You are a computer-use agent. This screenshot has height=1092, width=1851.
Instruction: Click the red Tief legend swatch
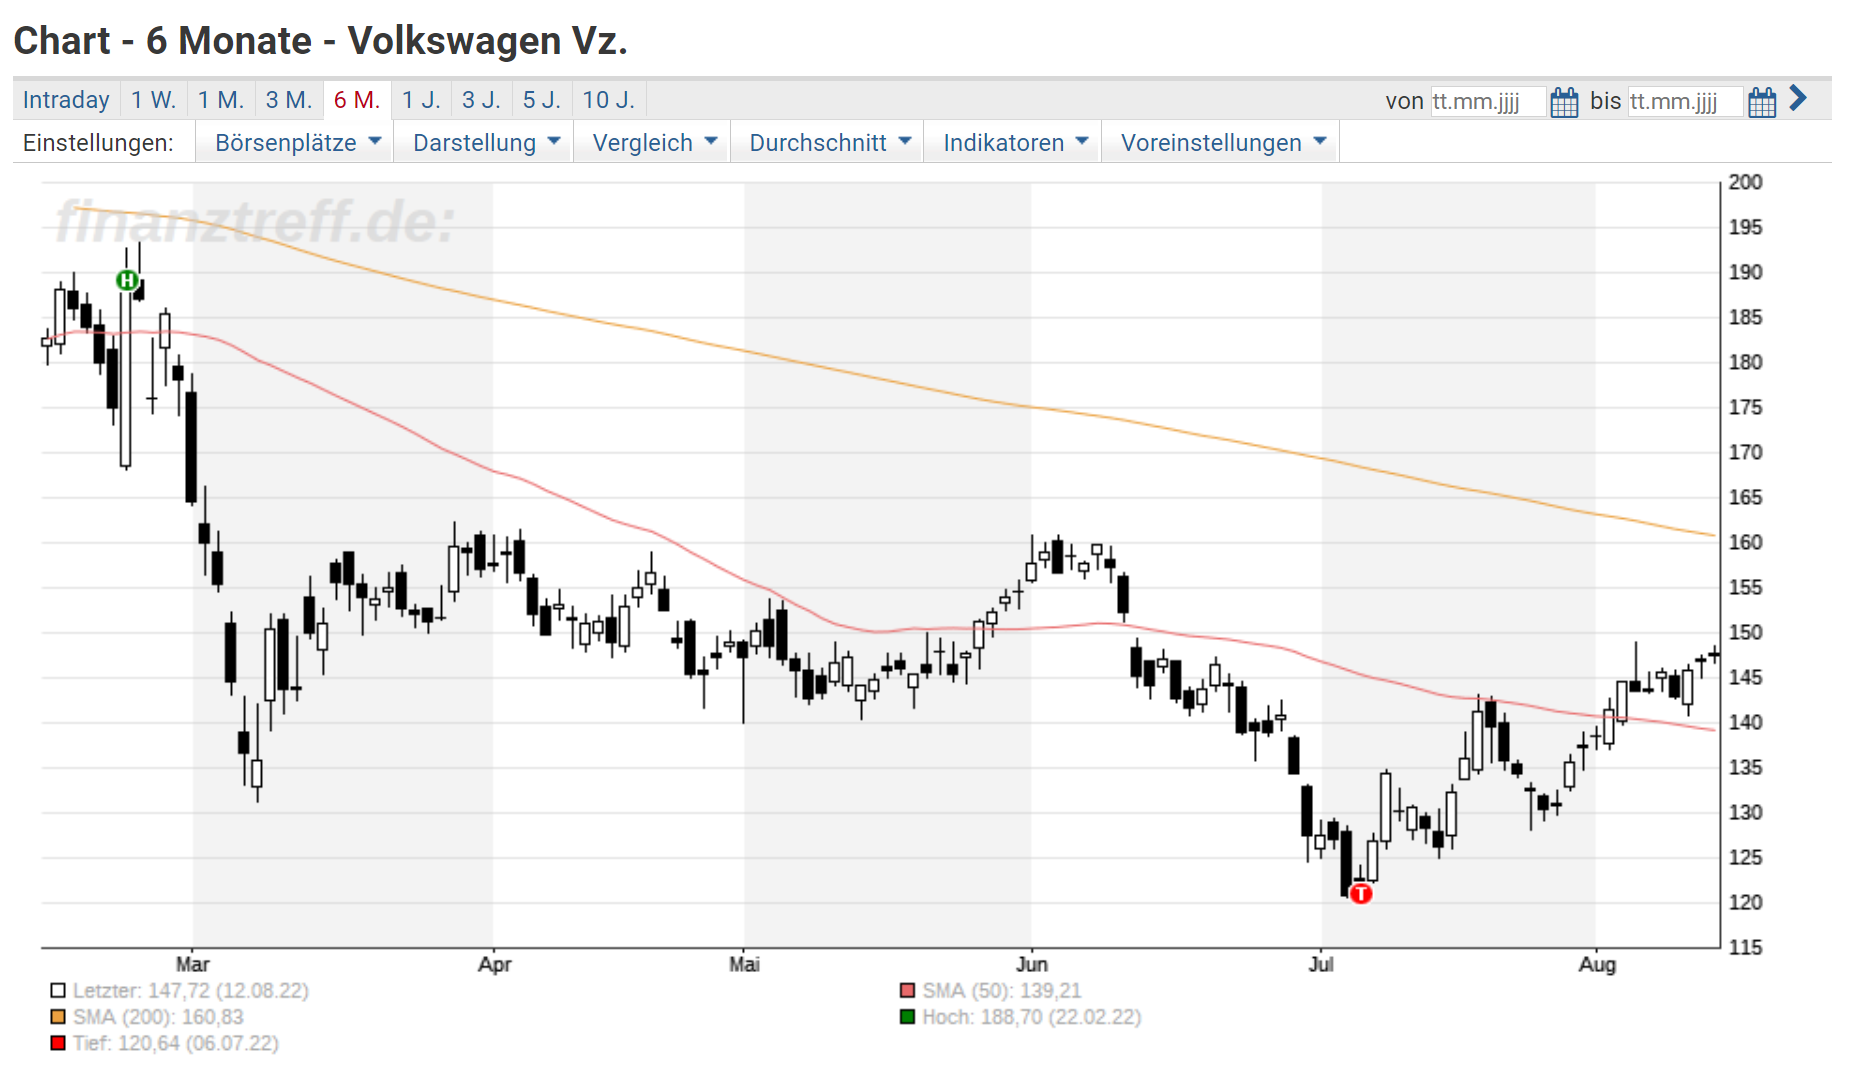pos(58,1044)
